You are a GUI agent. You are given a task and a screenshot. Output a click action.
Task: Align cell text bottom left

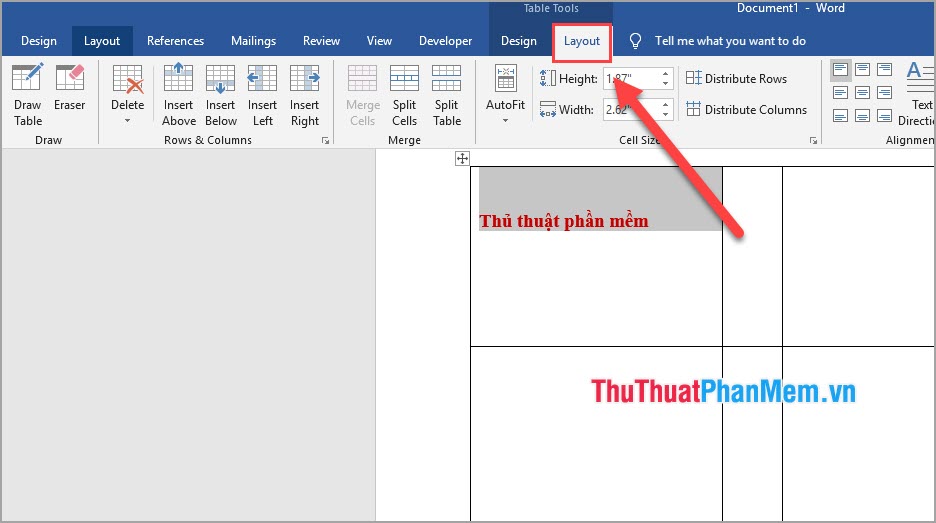[840, 116]
